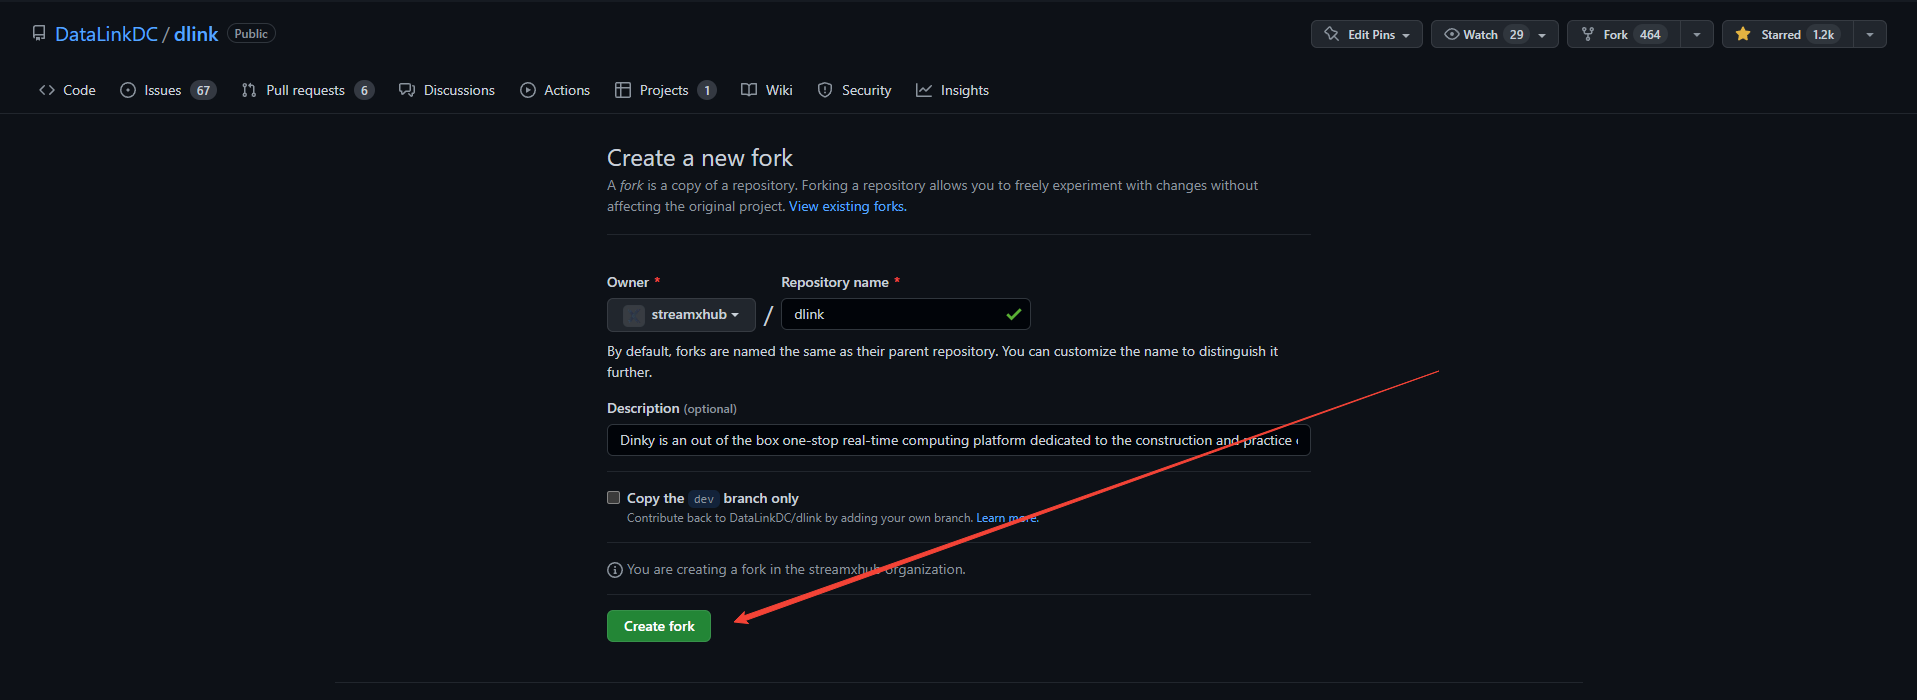
Task: Click the info icon beside fork notice
Action: point(615,570)
